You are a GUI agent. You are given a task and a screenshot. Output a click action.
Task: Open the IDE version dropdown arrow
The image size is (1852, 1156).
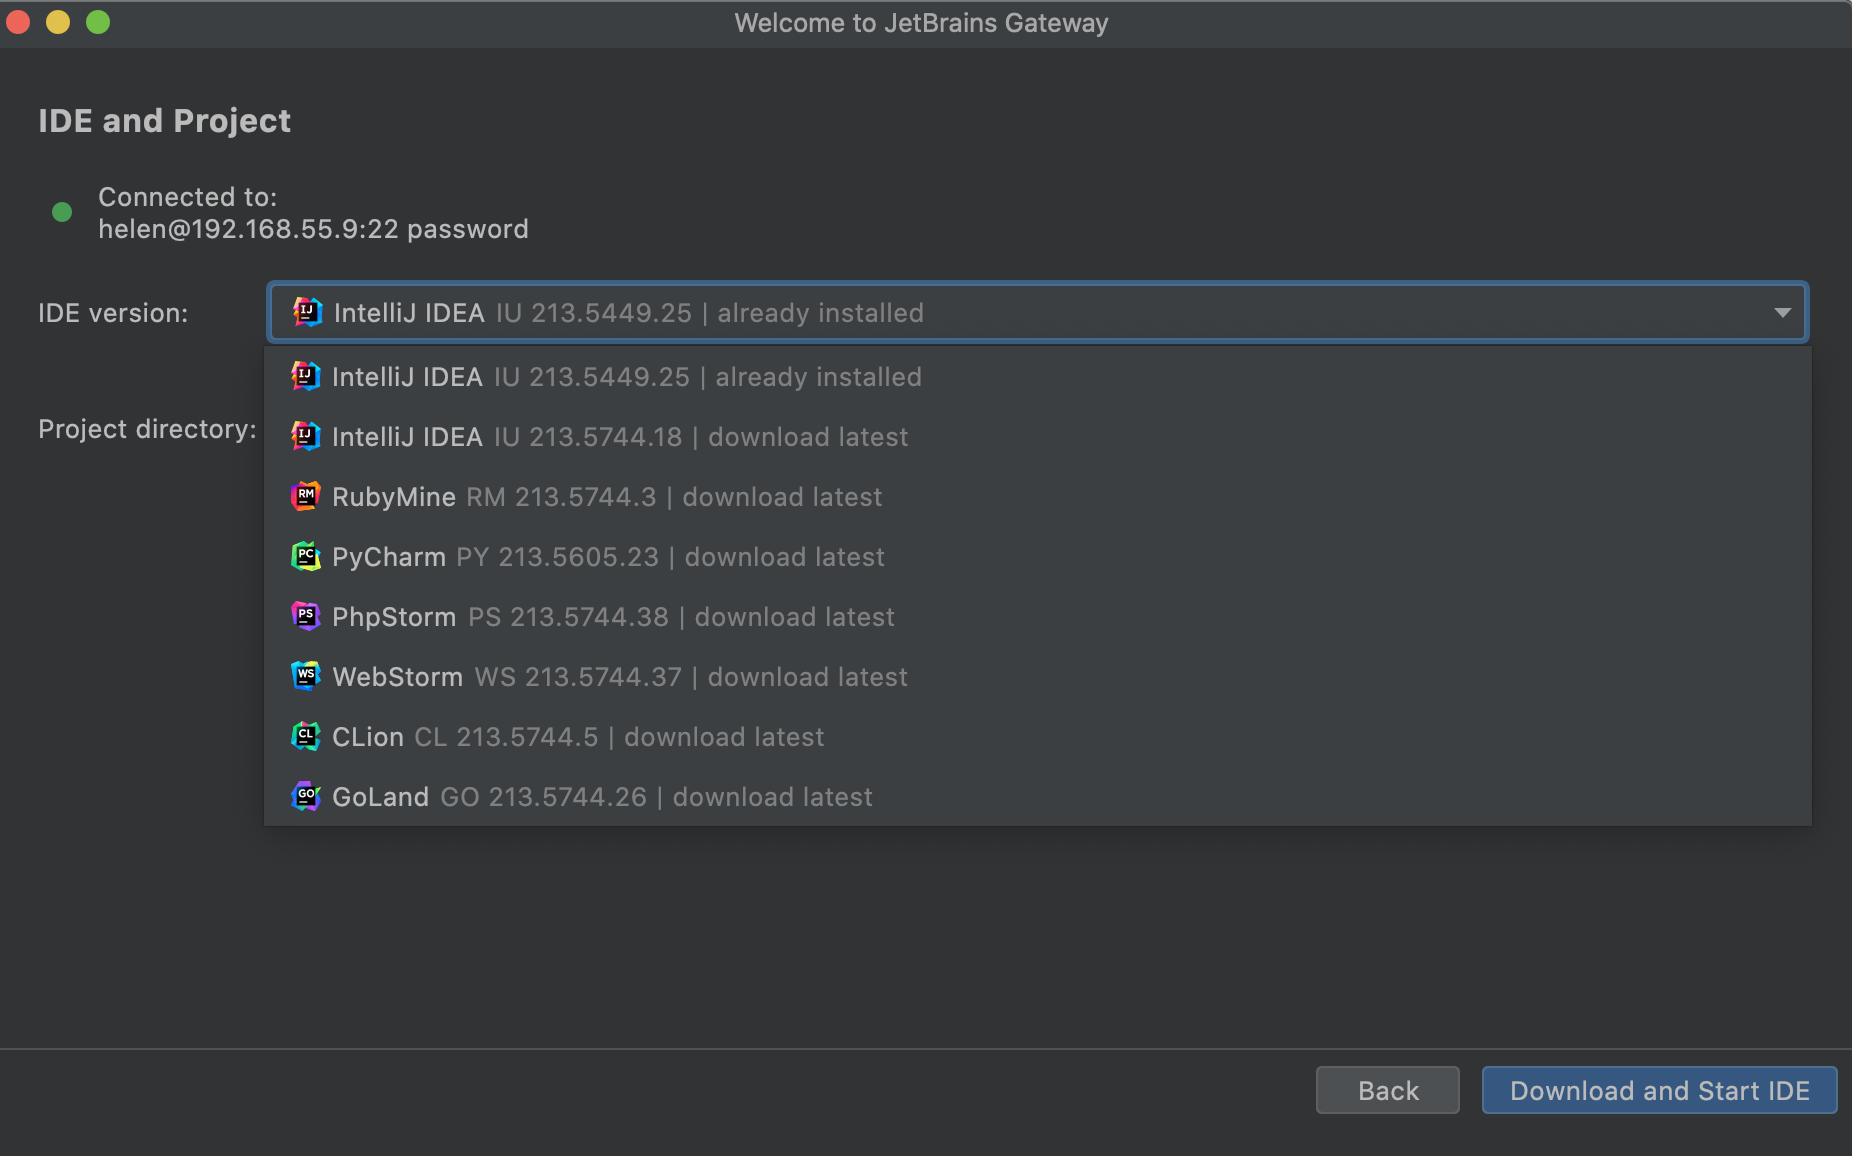(1781, 312)
